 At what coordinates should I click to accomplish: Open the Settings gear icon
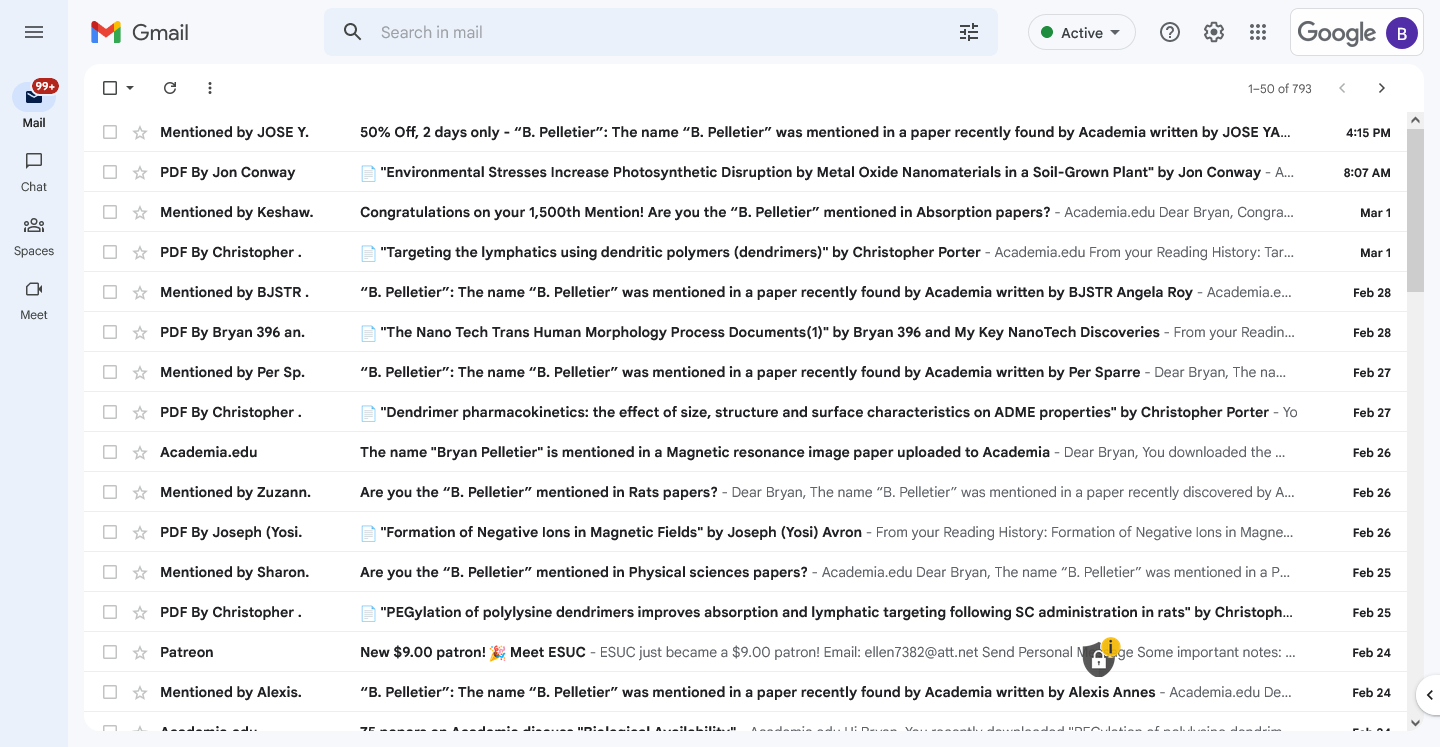click(1213, 32)
